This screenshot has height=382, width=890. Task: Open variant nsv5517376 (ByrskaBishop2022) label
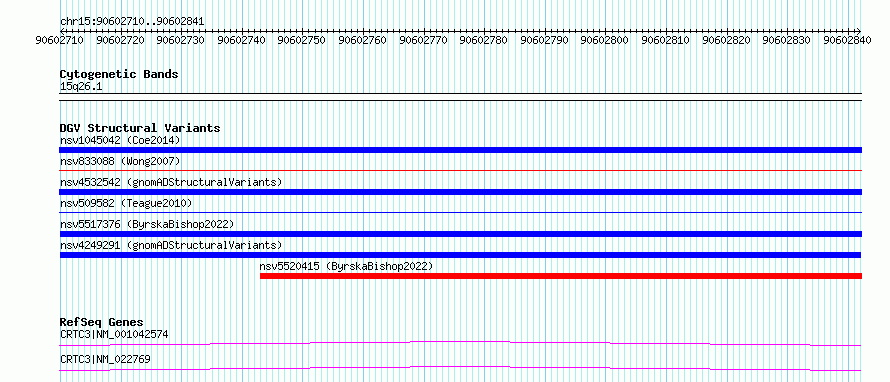point(147,224)
